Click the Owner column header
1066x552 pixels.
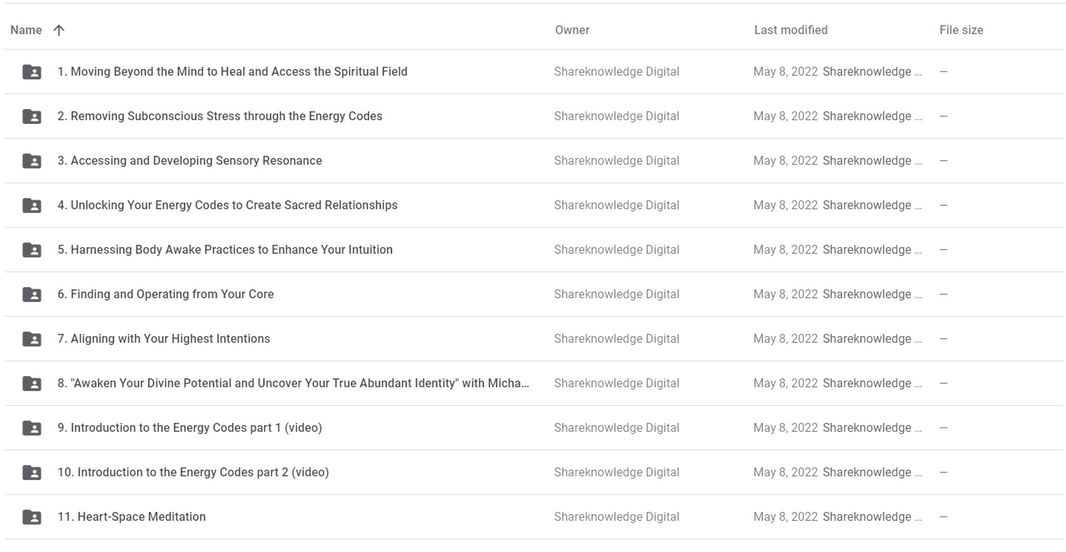[572, 30]
